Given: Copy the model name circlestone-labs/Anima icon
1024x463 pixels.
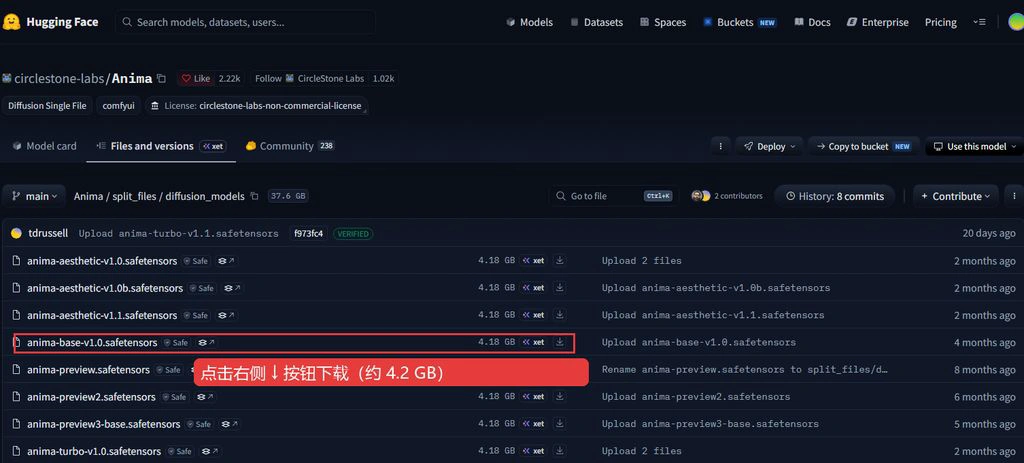Looking at the screenshot, I should point(161,78).
